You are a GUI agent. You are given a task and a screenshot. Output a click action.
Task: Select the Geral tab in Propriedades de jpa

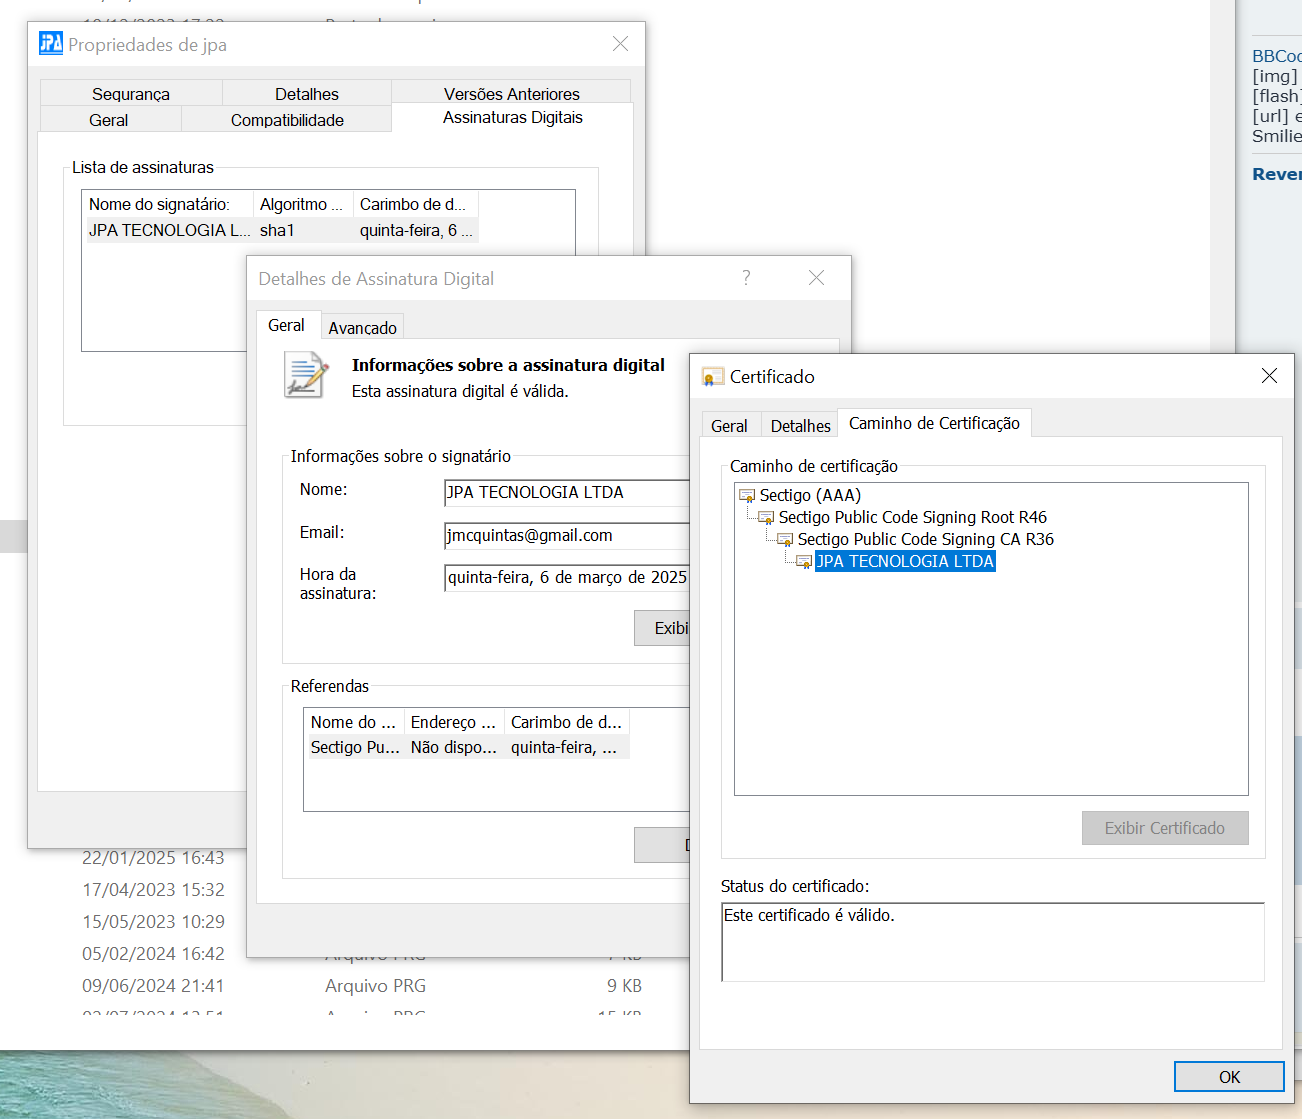109,120
